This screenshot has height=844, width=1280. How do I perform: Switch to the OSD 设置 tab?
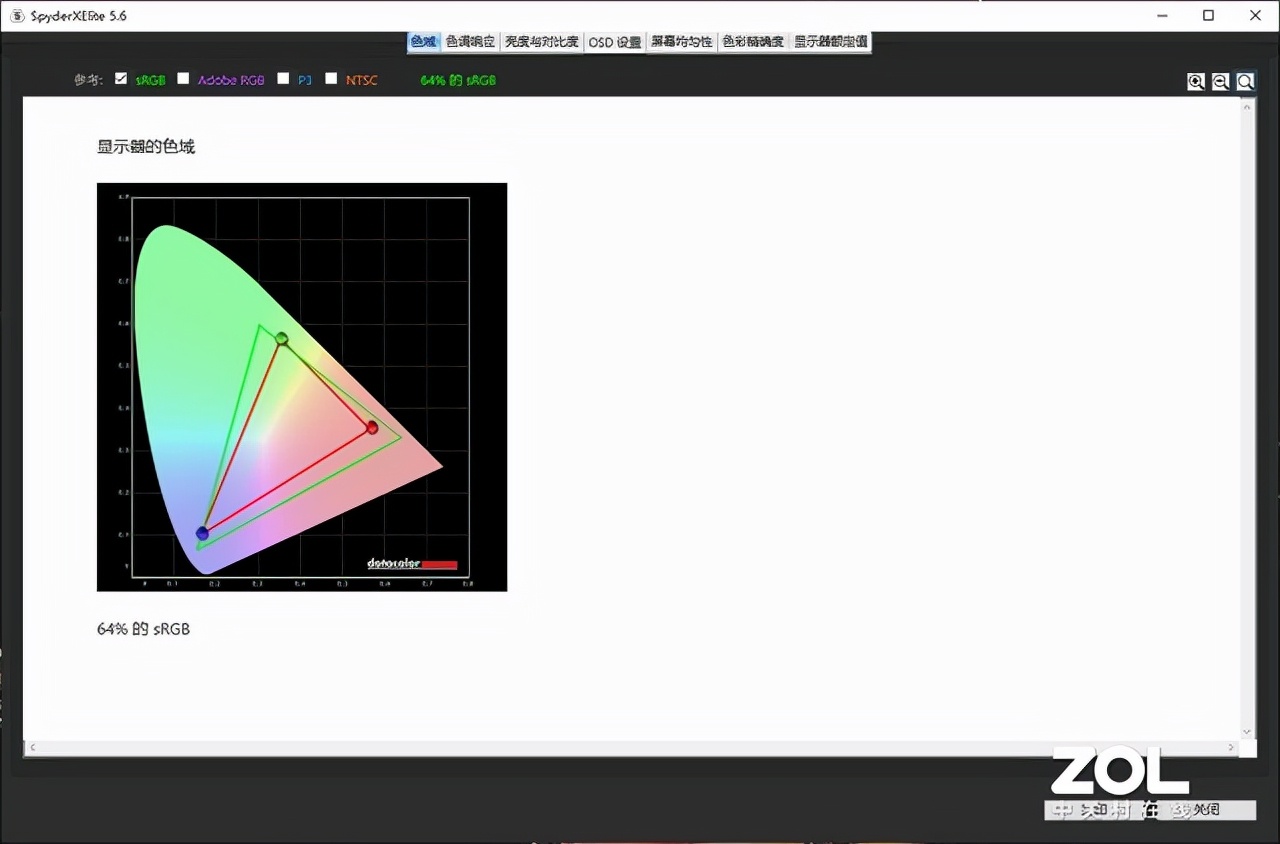click(x=615, y=42)
